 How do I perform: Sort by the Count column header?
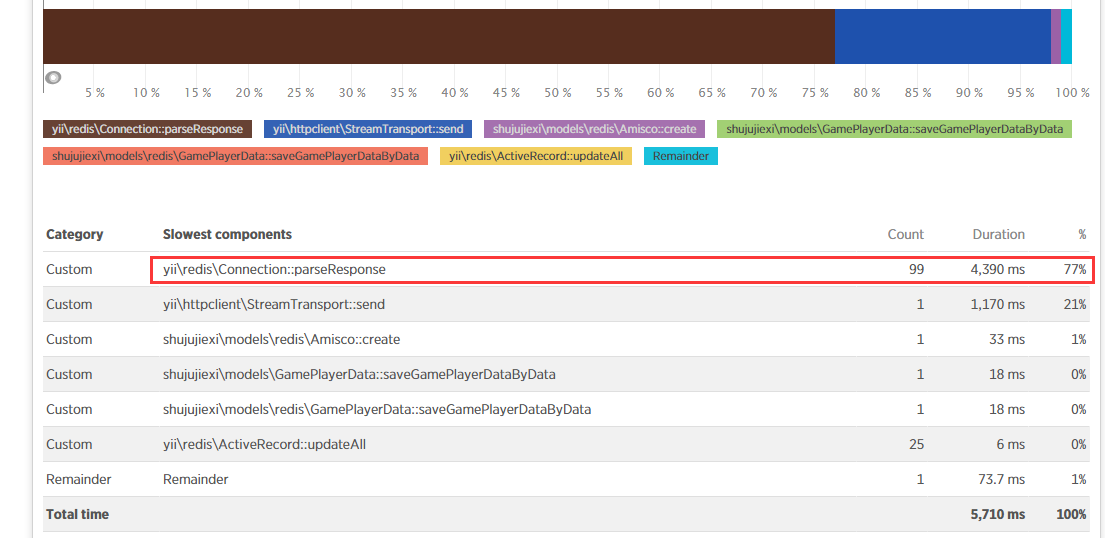(905, 234)
